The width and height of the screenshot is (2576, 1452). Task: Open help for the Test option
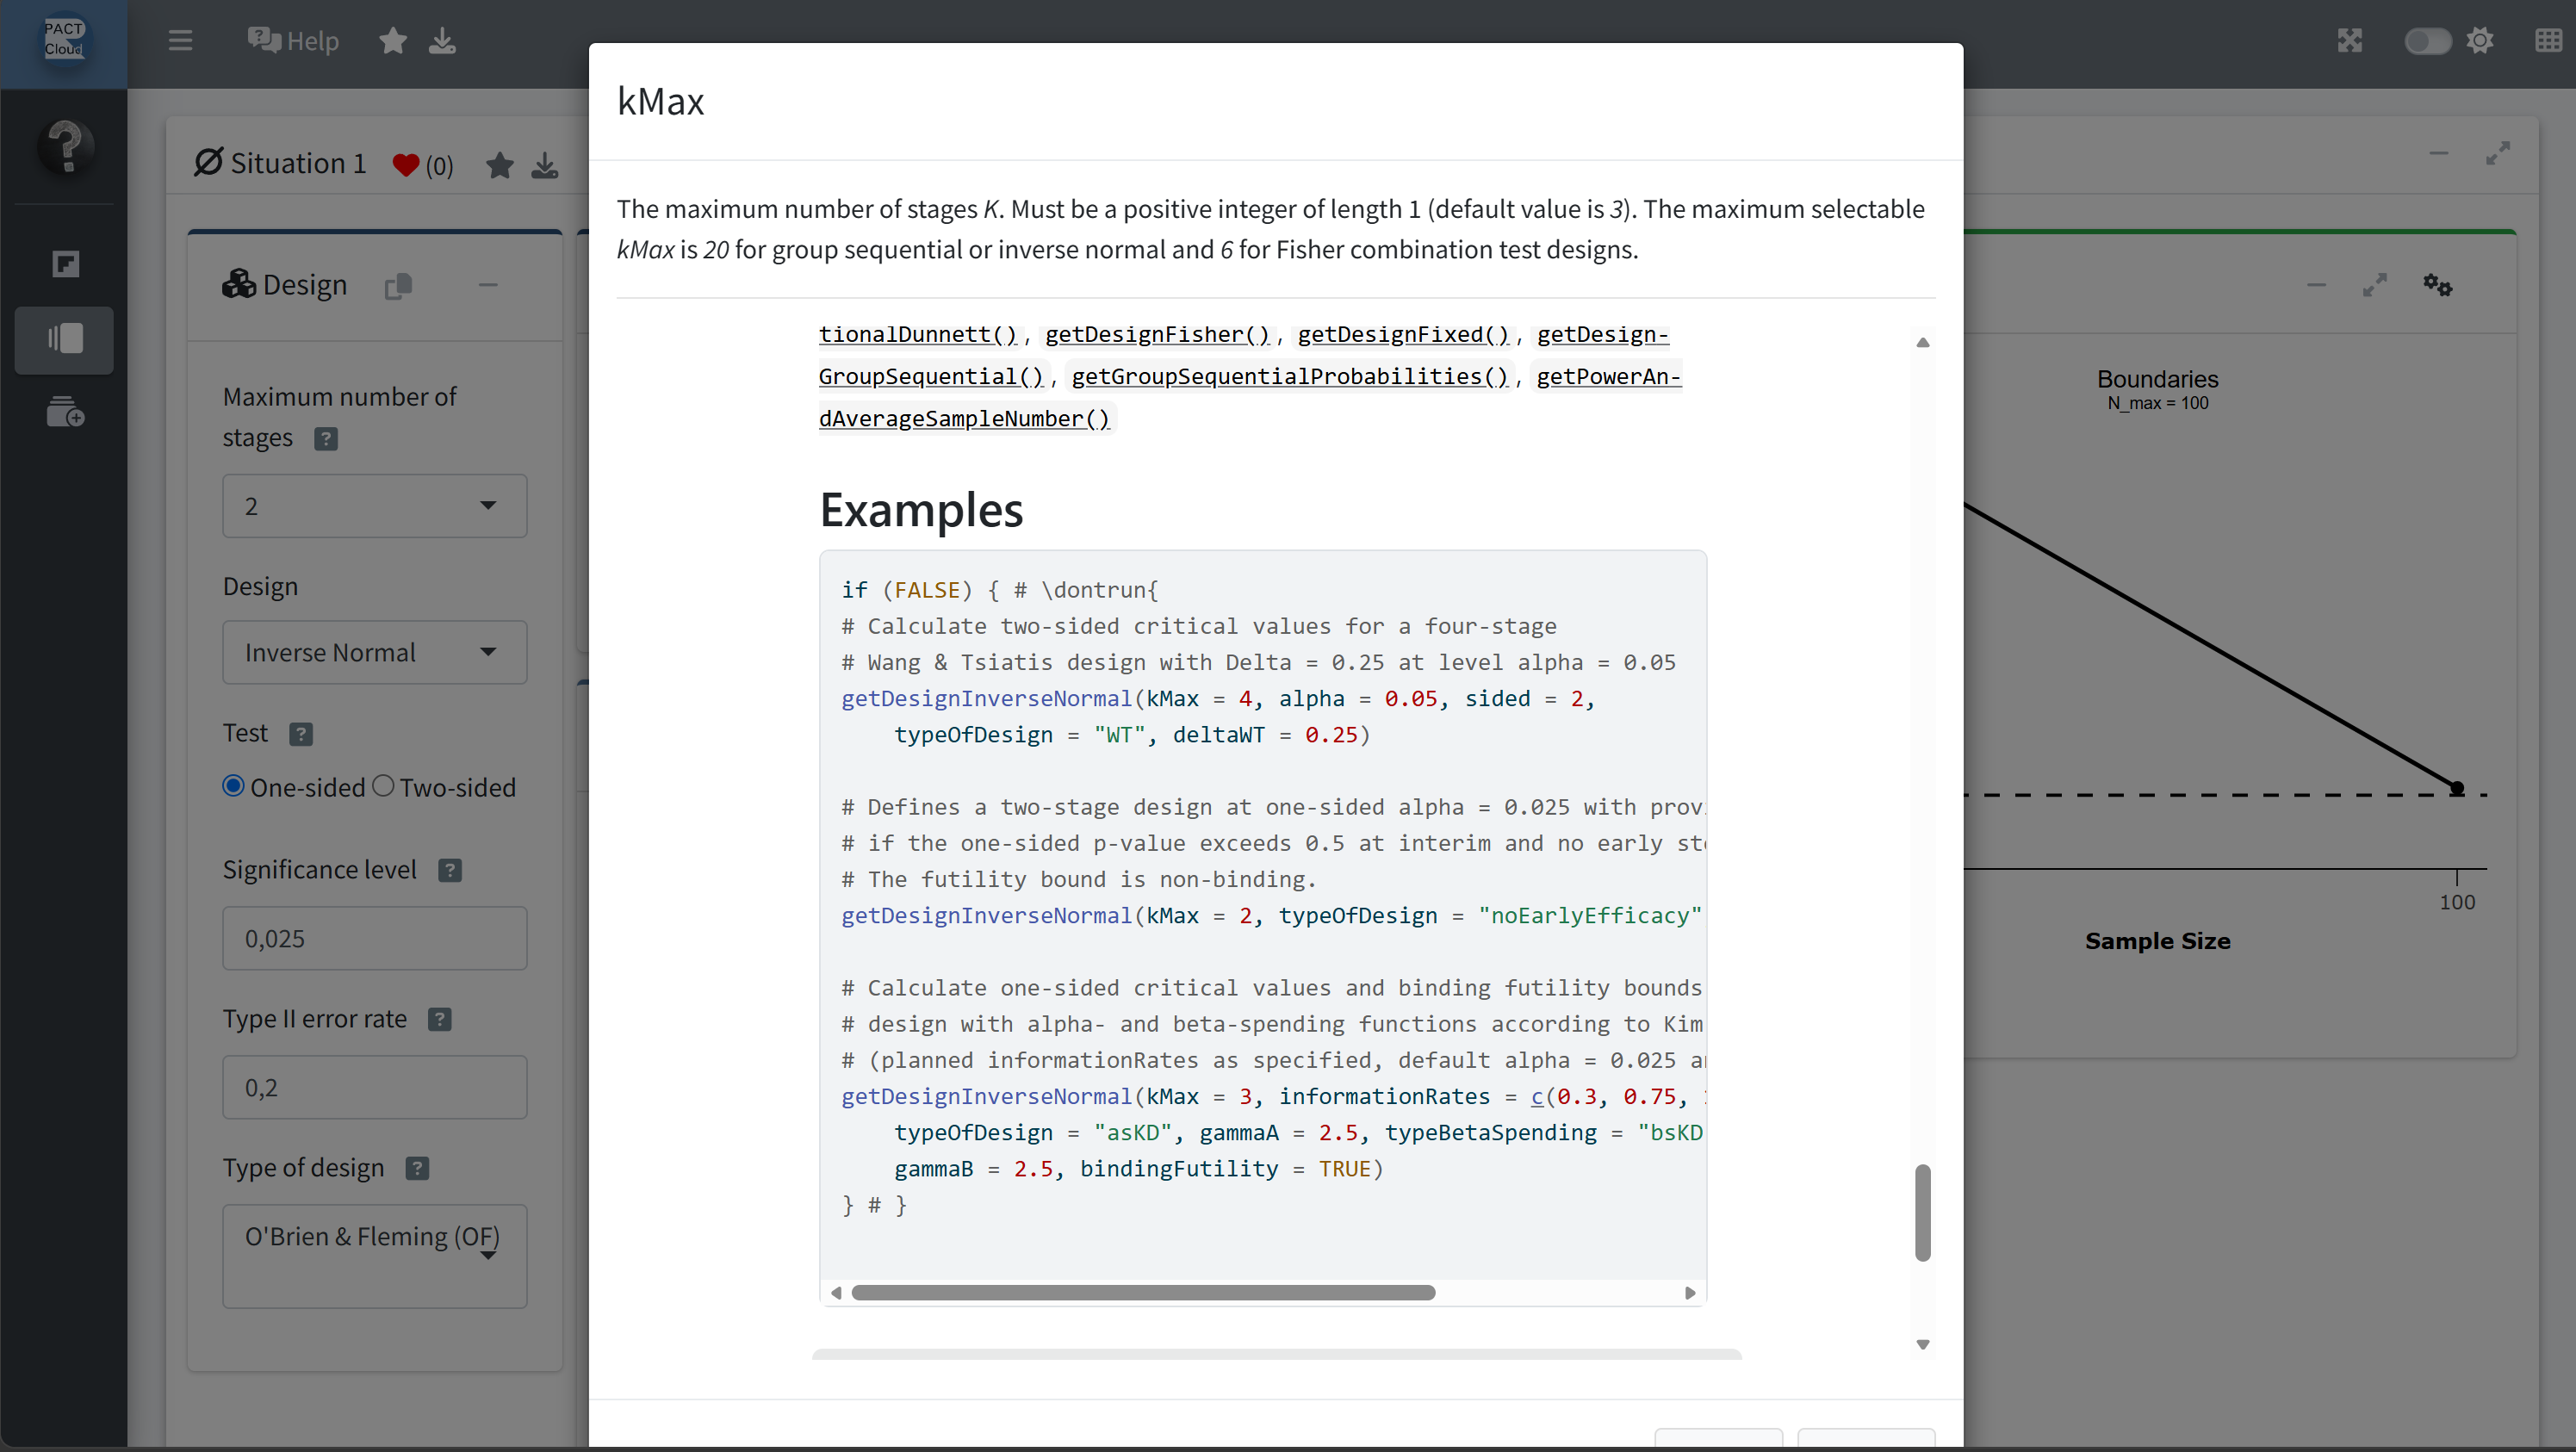coord(301,734)
